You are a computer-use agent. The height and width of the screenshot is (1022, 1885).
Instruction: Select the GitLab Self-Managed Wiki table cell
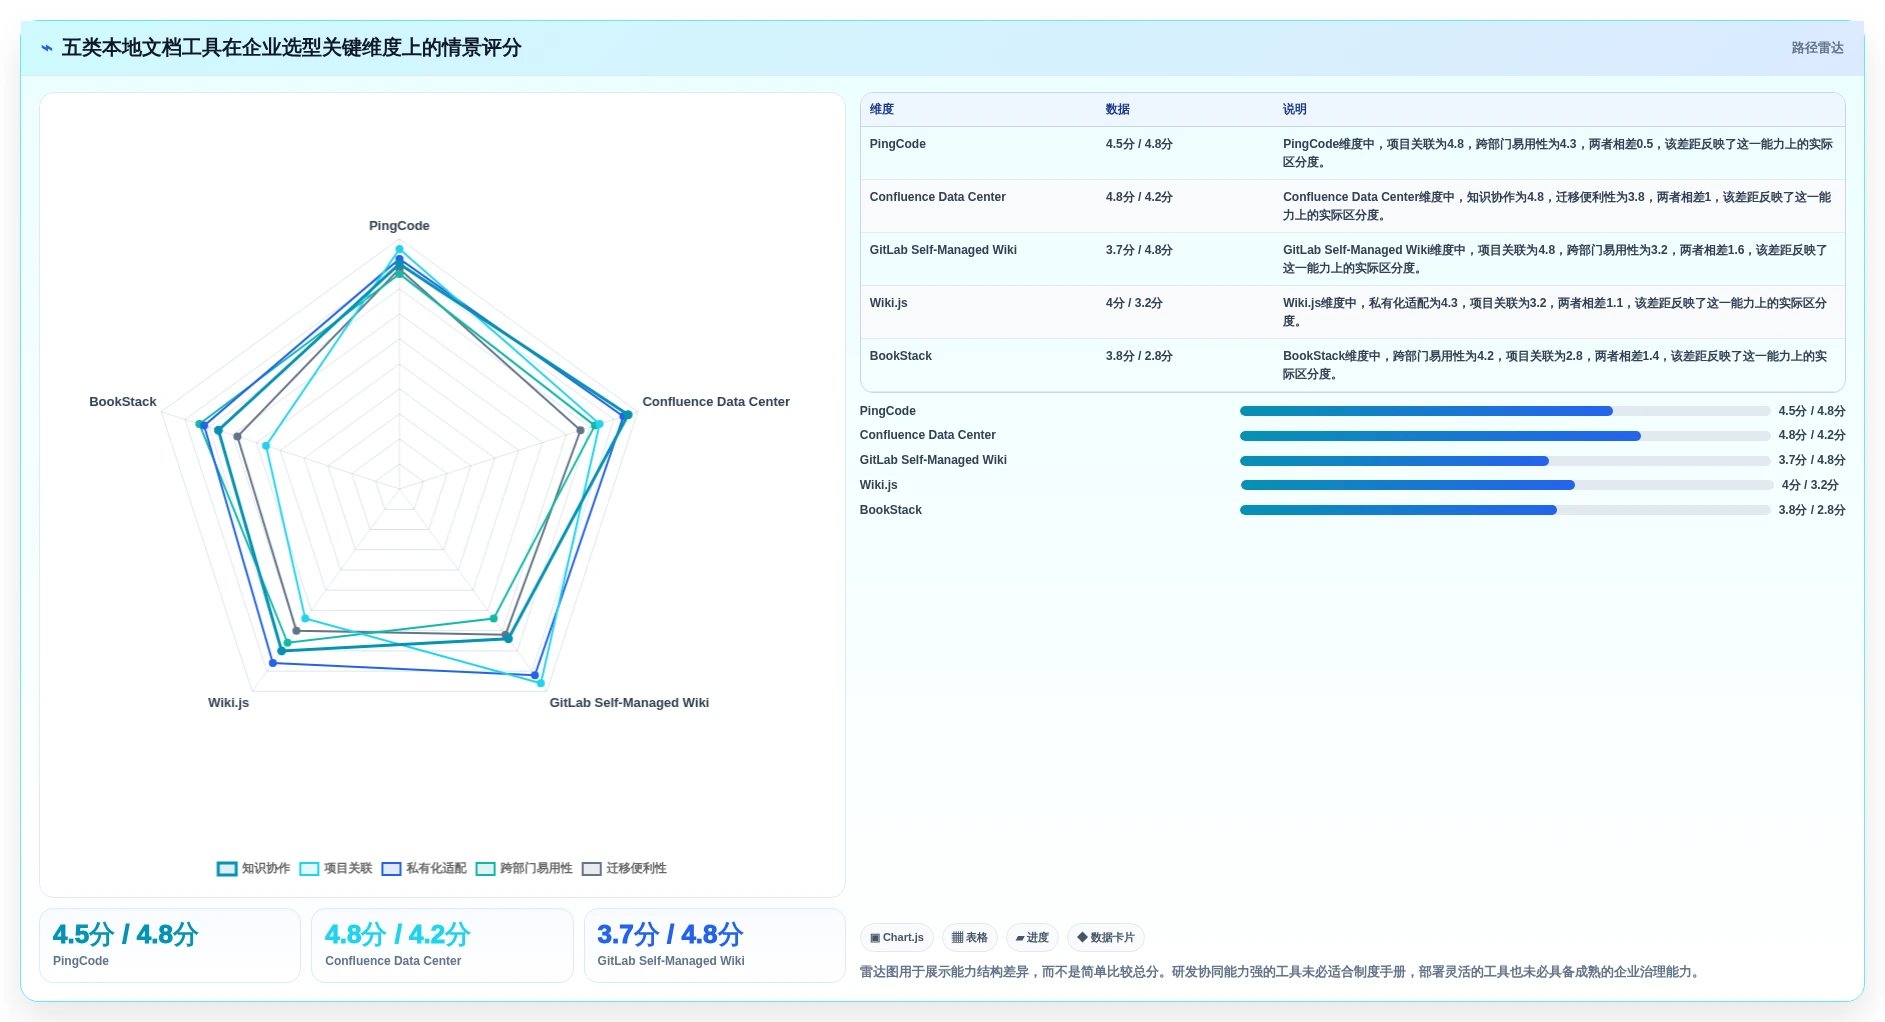click(x=943, y=250)
